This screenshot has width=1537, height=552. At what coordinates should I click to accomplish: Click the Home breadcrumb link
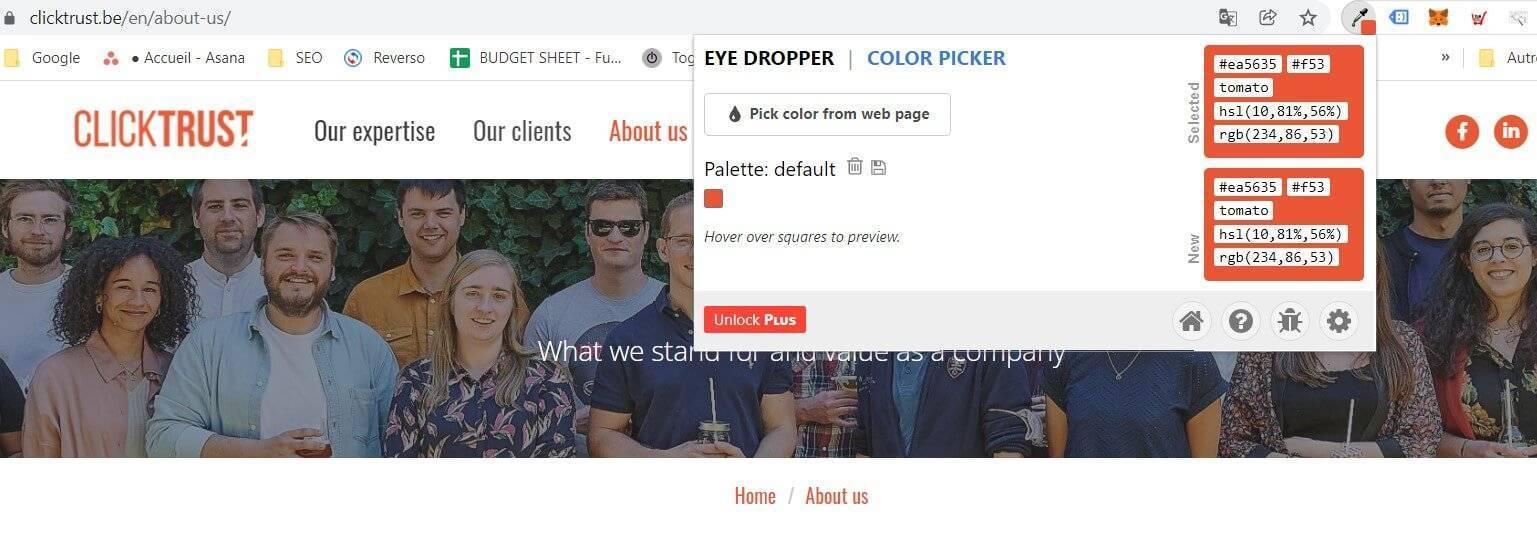coord(755,496)
